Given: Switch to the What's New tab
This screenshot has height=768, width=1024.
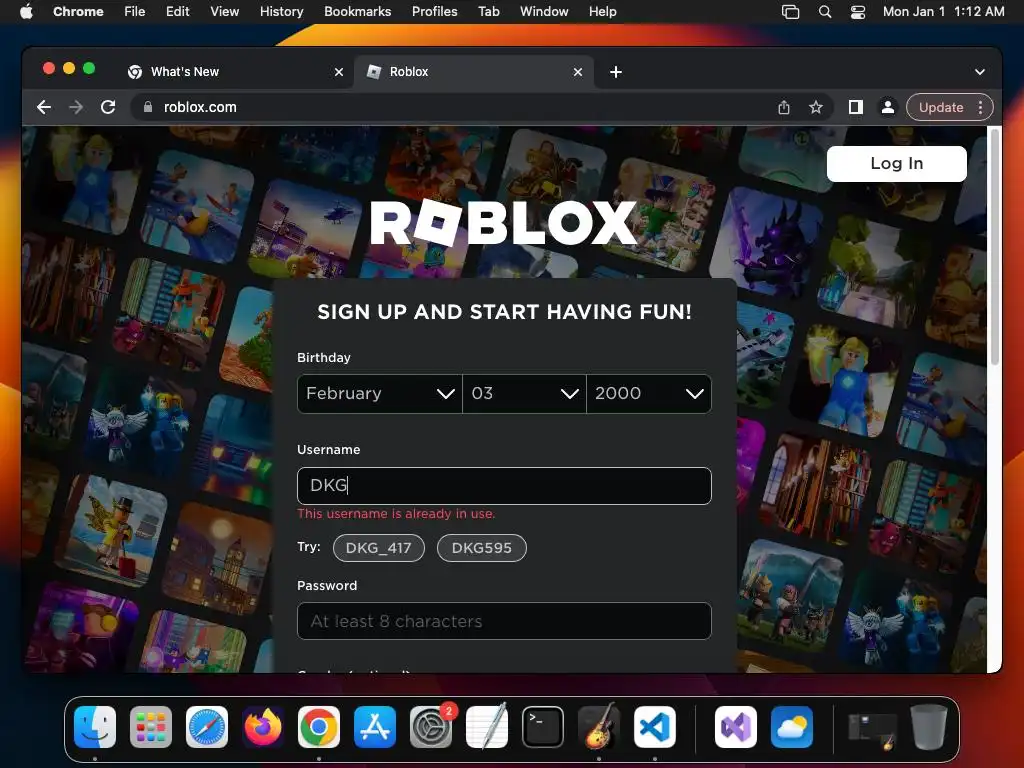Looking at the screenshot, I should 236,72.
